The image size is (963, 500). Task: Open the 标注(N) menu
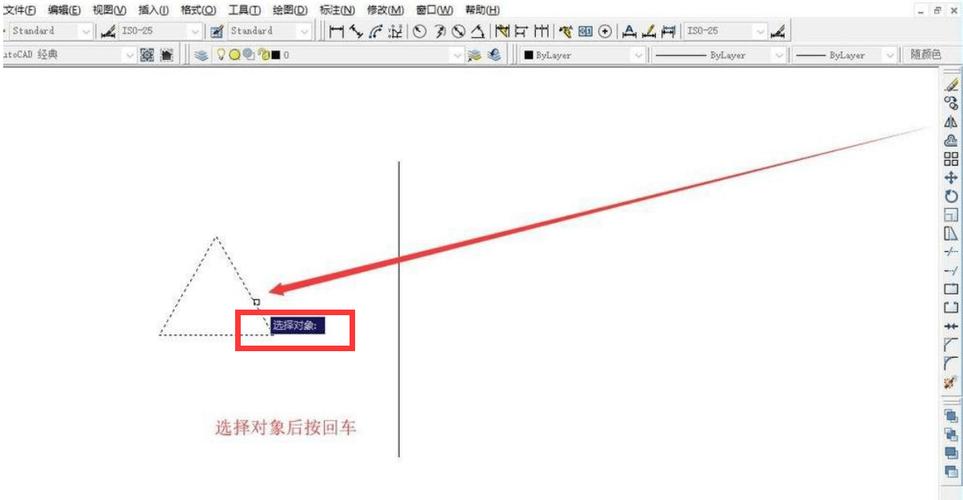pyautogui.click(x=337, y=10)
